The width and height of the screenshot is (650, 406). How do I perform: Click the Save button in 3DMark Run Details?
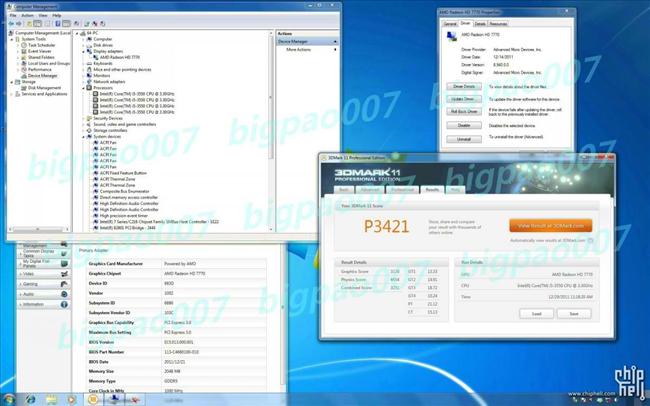[x=574, y=314]
